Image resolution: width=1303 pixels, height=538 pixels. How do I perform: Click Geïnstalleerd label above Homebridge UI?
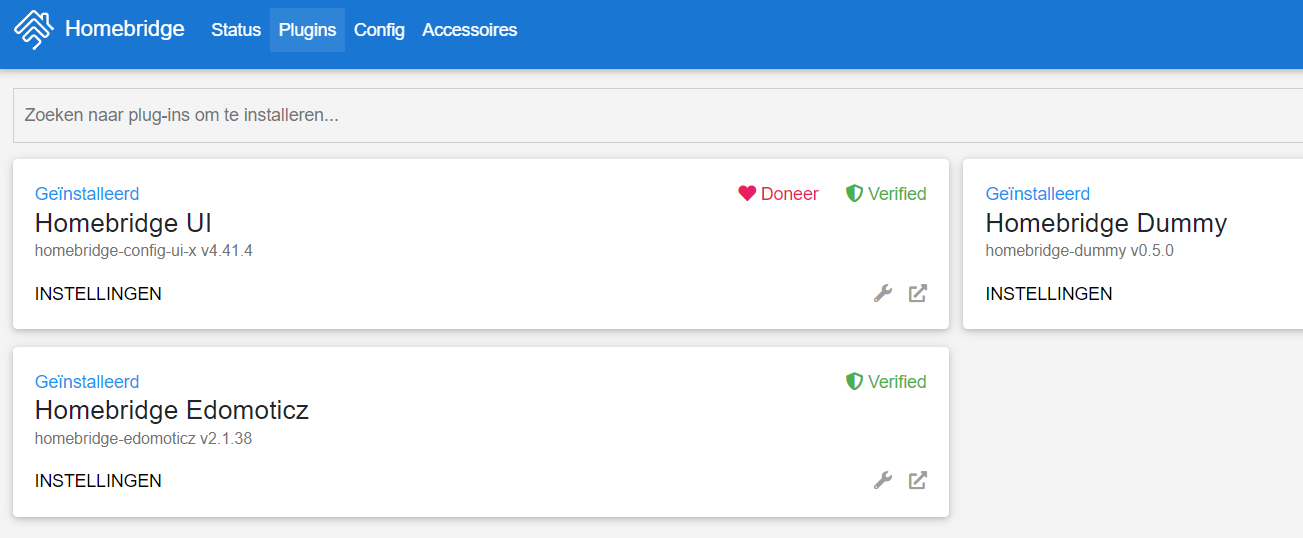pyautogui.click(x=87, y=193)
